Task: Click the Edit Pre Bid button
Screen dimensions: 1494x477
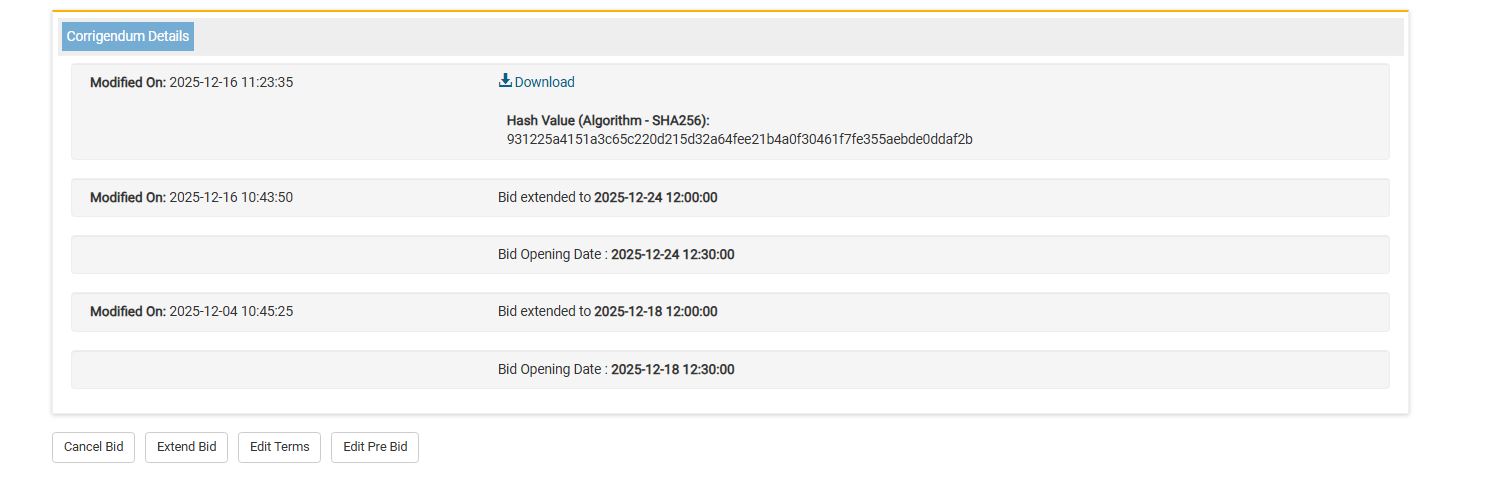Action: click(x=375, y=447)
